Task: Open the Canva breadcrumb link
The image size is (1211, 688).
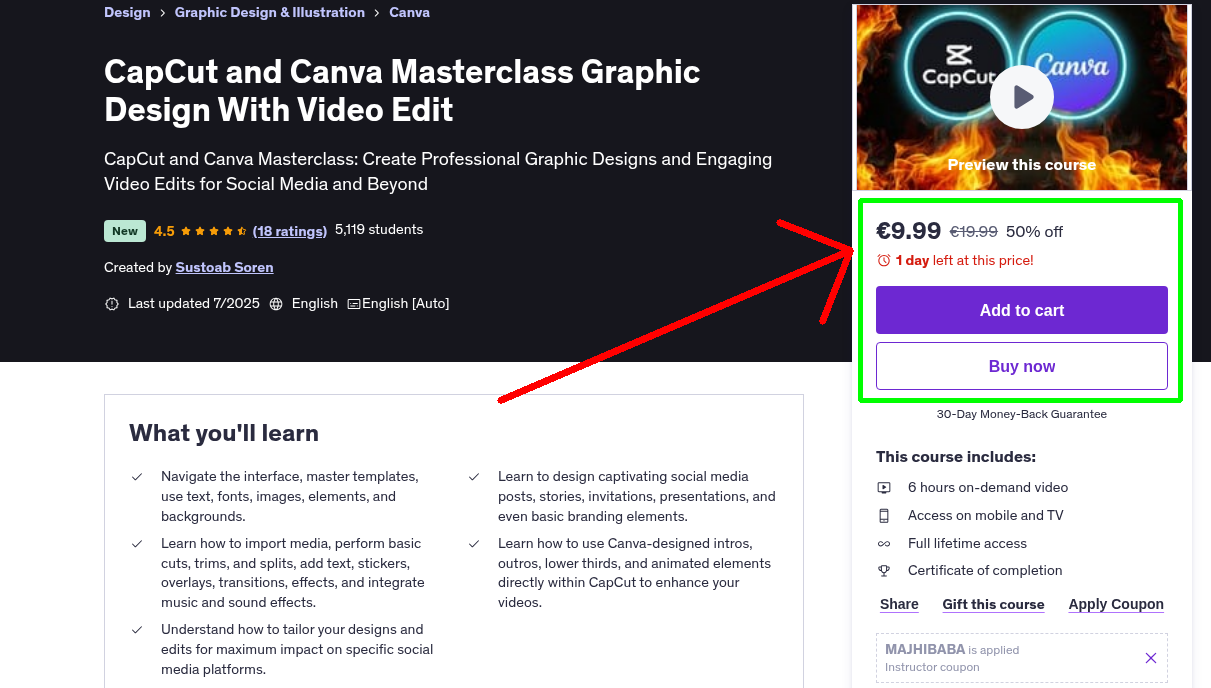Action: click(x=410, y=13)
